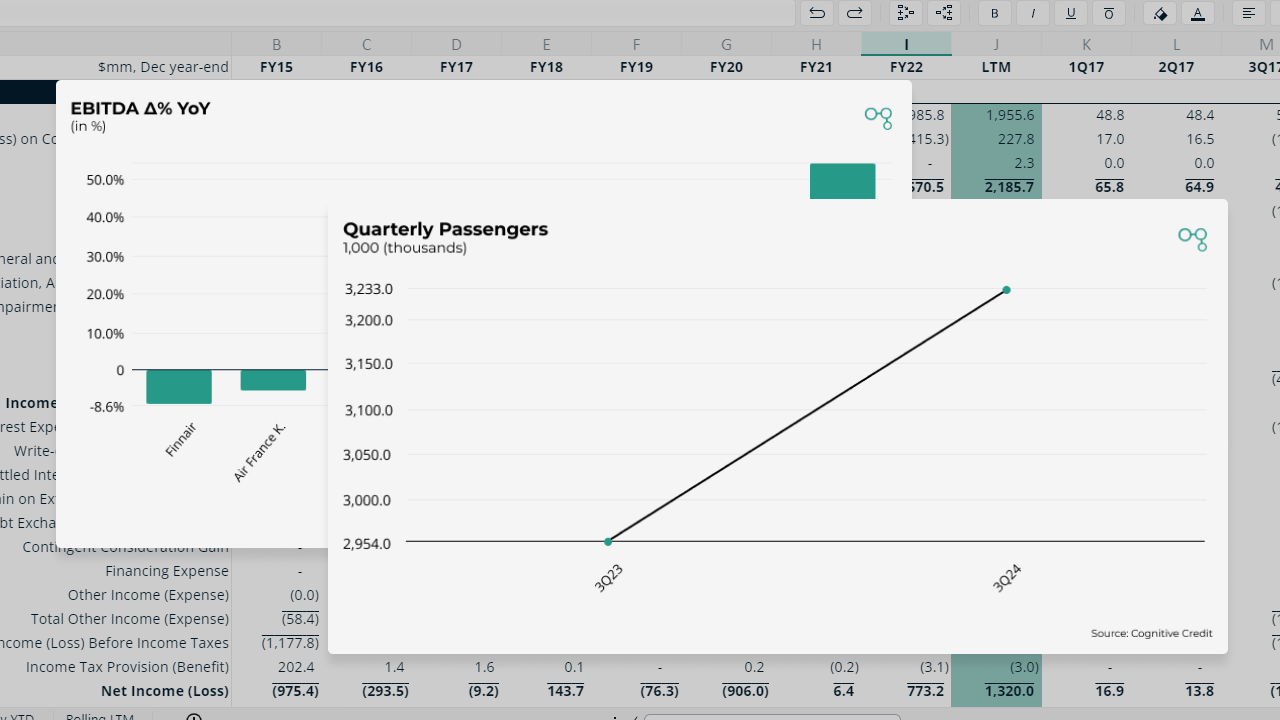Select column L header
This screenshot has height=720, width=1280.
(1177, 44)
